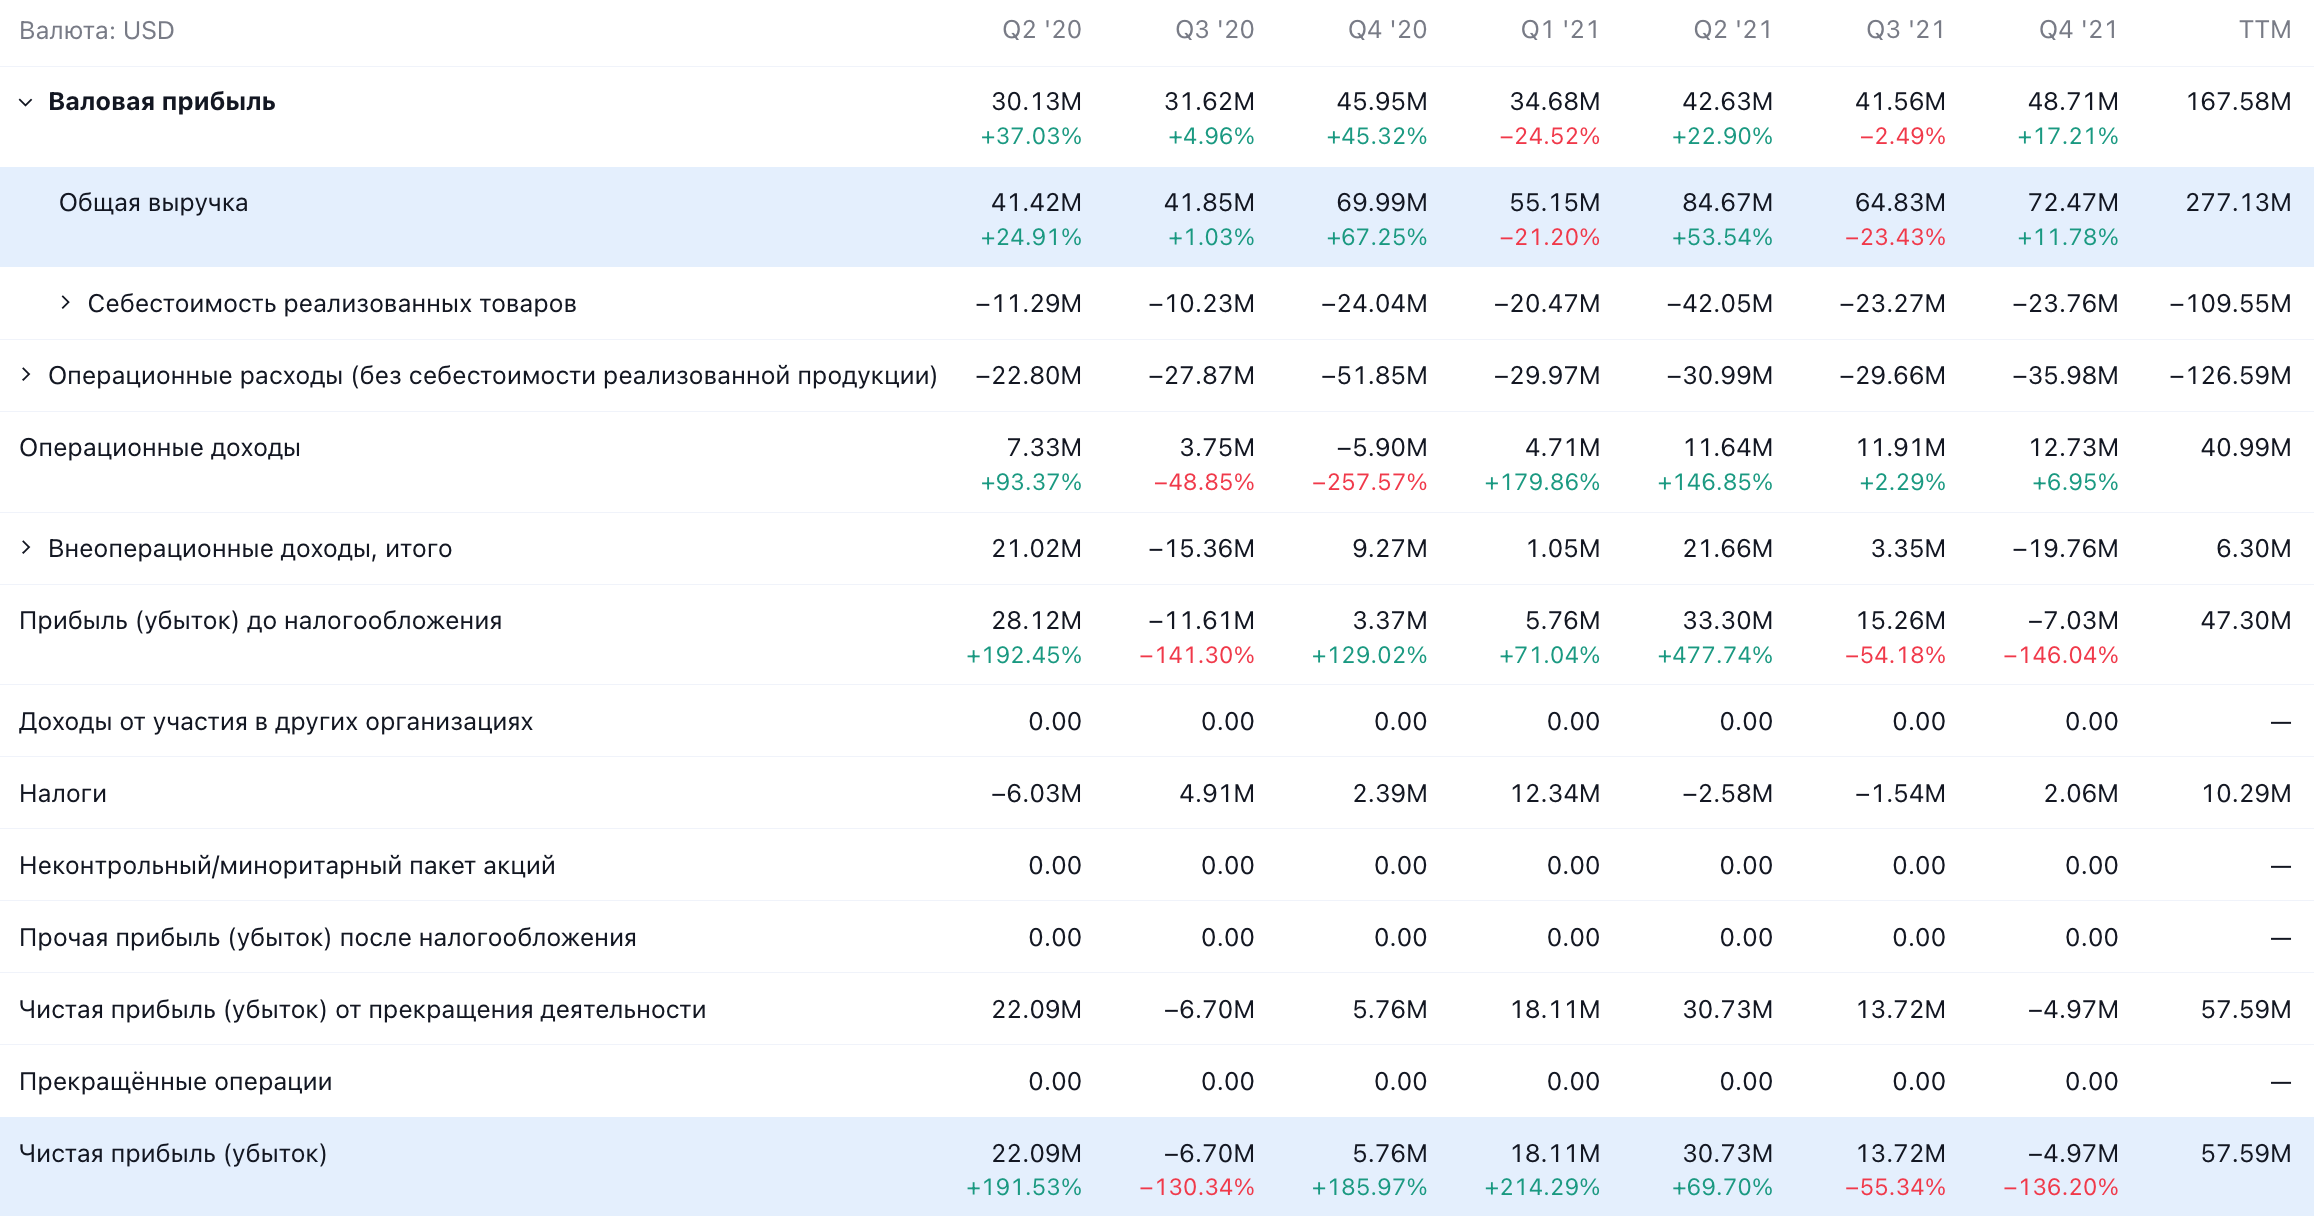
Task: Select the Q4 '21 column header
Action: pos(2079,30)
